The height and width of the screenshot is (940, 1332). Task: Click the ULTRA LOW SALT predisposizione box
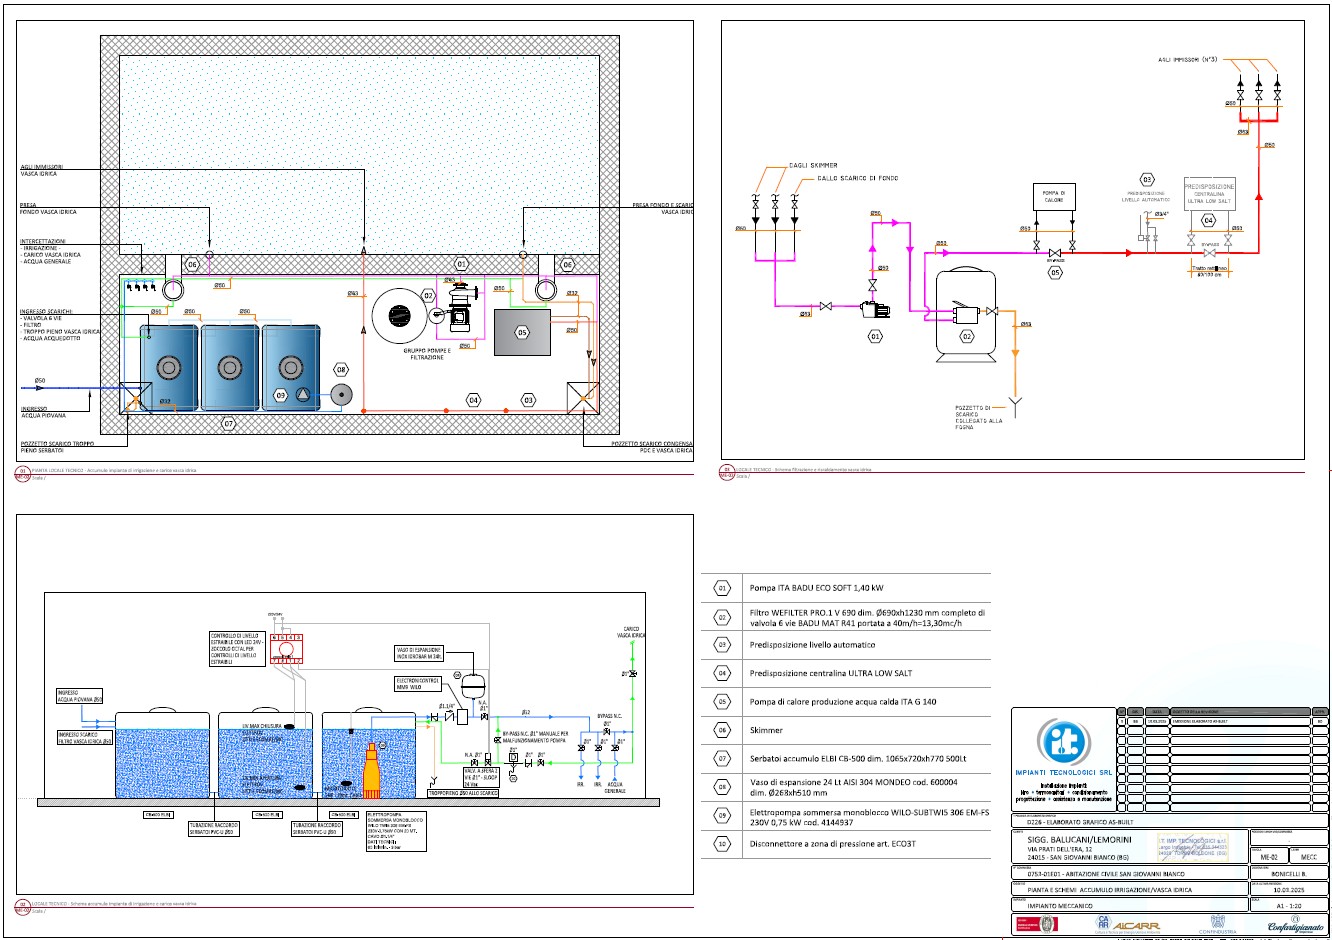click(1209, 194)
